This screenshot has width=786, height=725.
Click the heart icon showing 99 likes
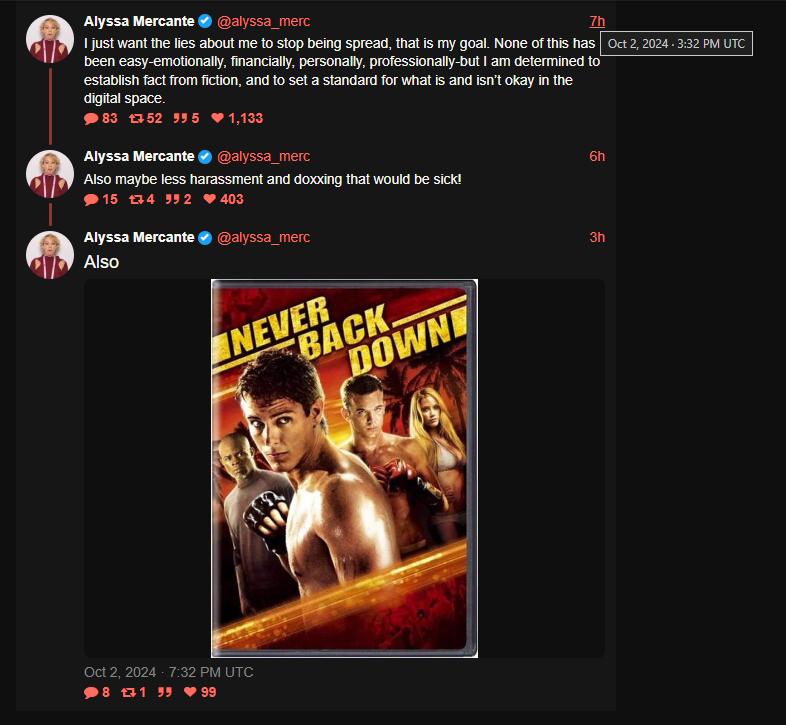tap(190, 692)
